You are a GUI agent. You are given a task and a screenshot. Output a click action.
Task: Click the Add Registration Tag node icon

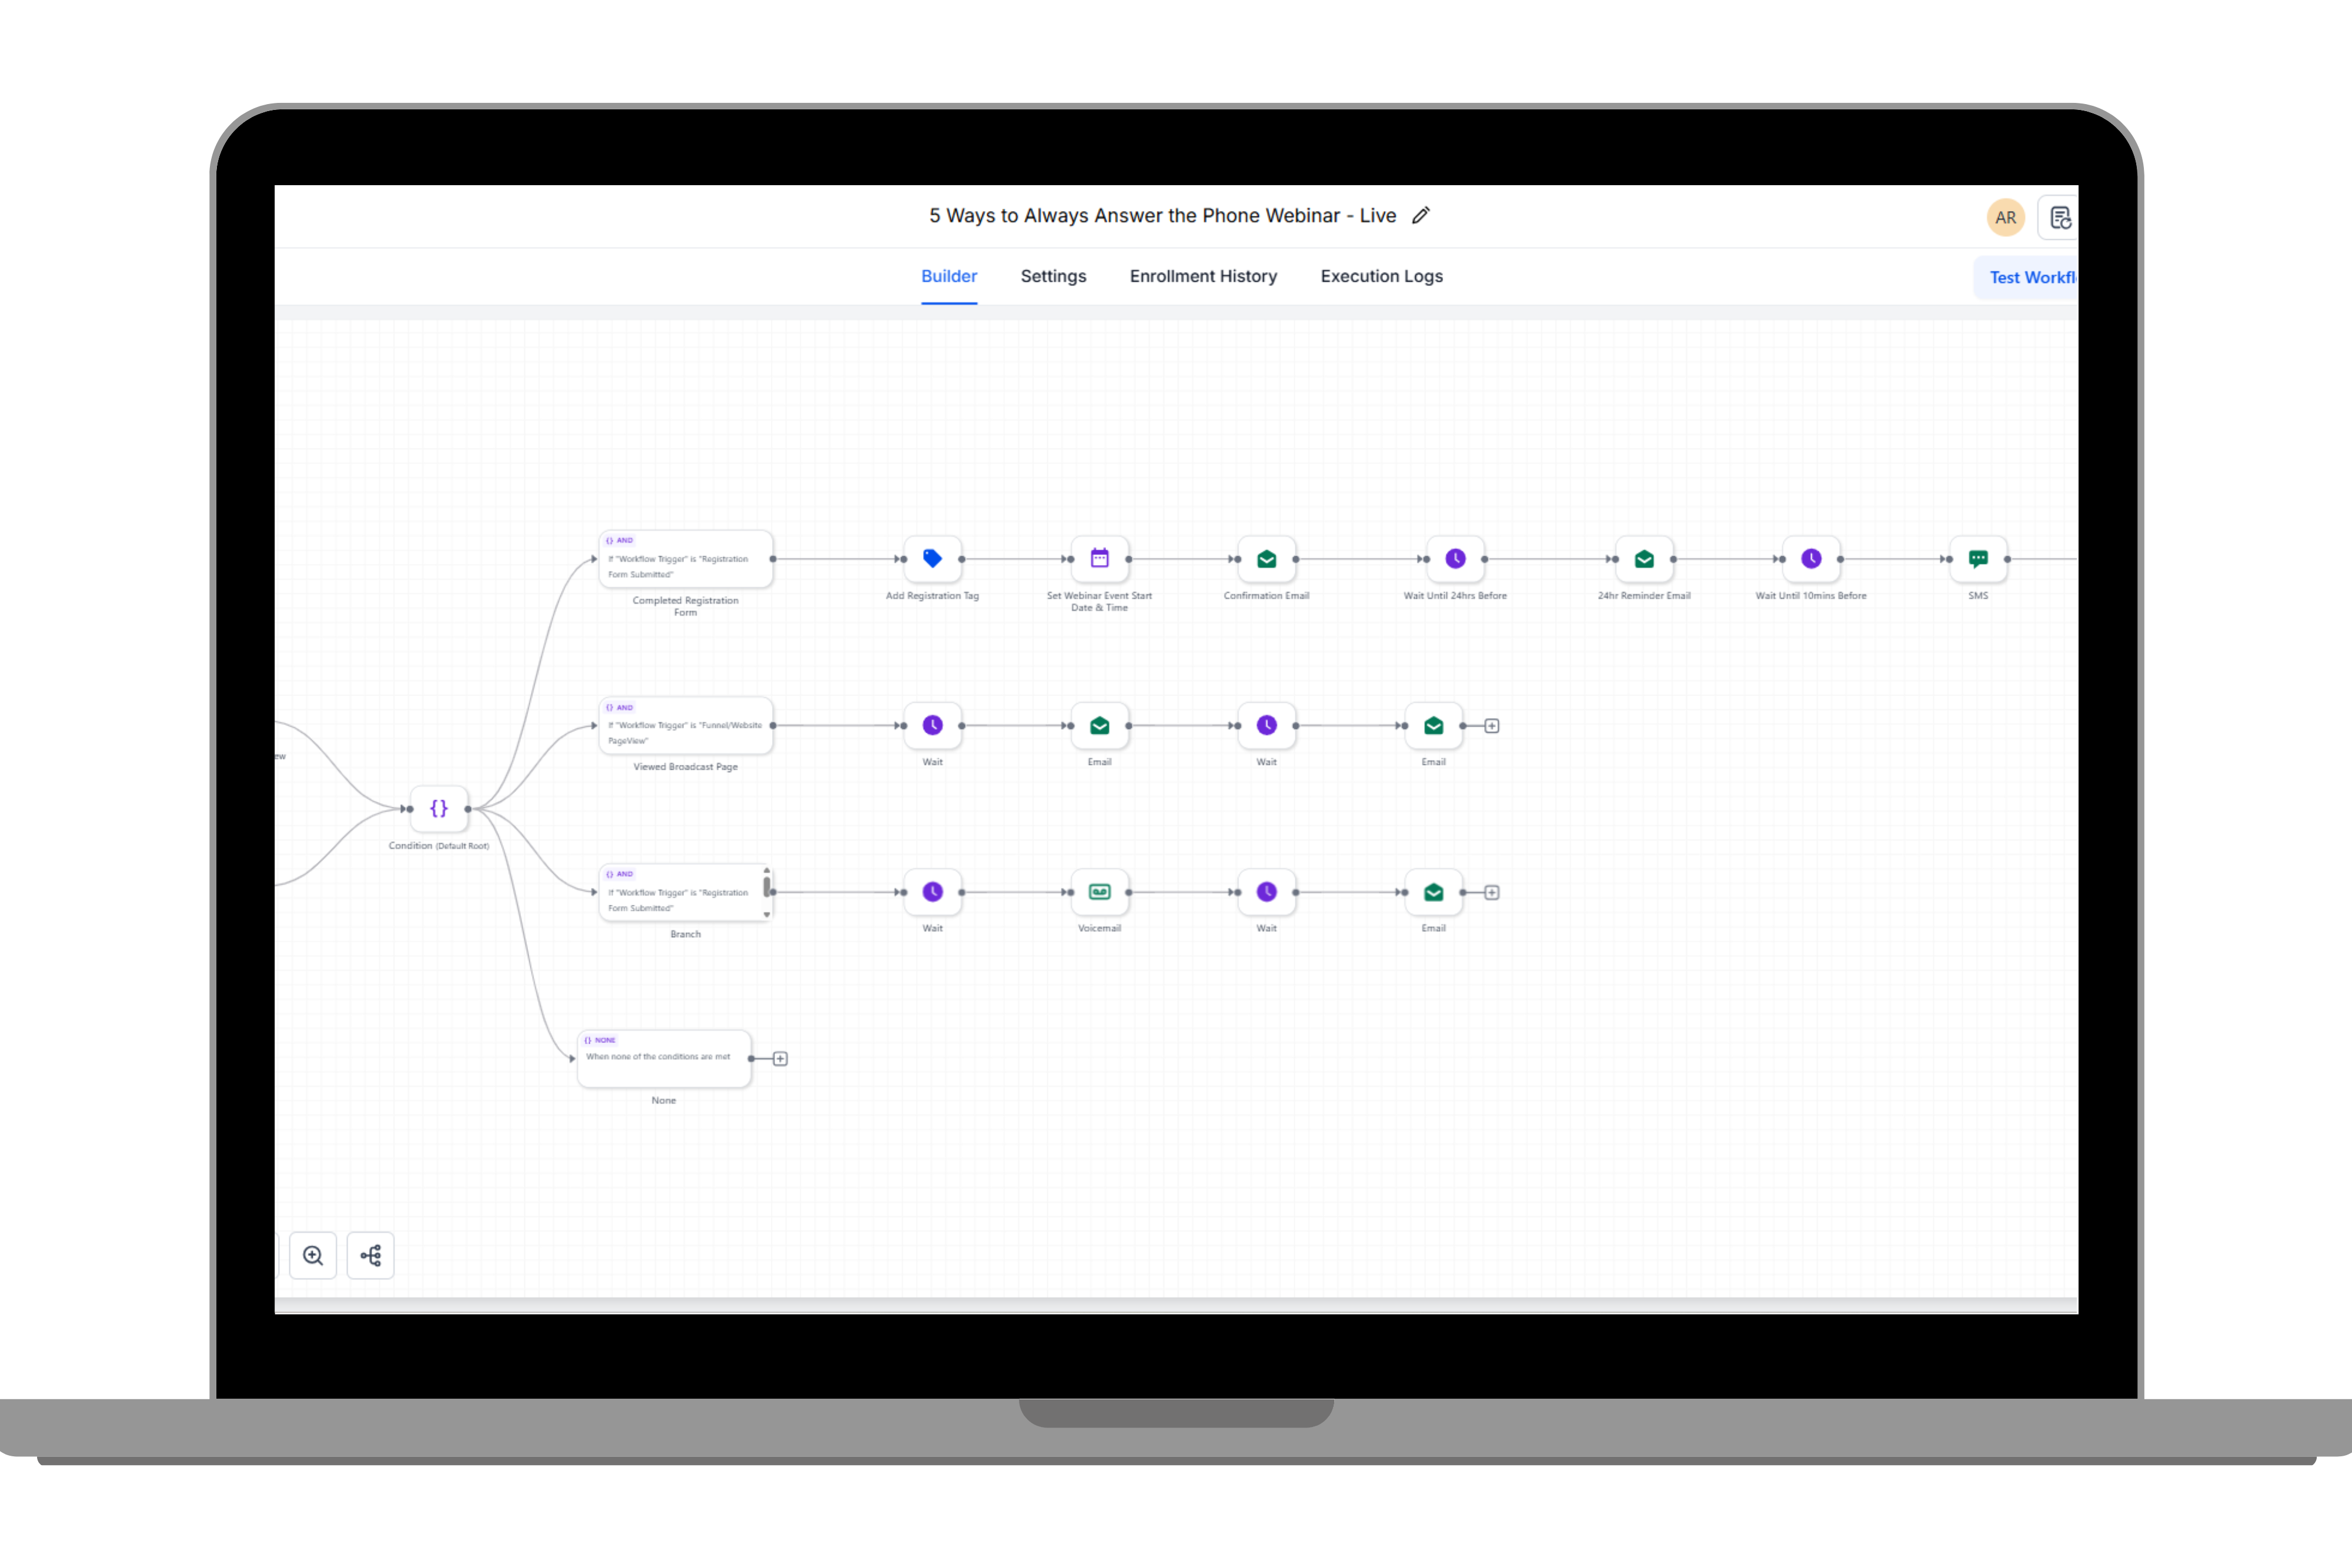pos(932,559)
